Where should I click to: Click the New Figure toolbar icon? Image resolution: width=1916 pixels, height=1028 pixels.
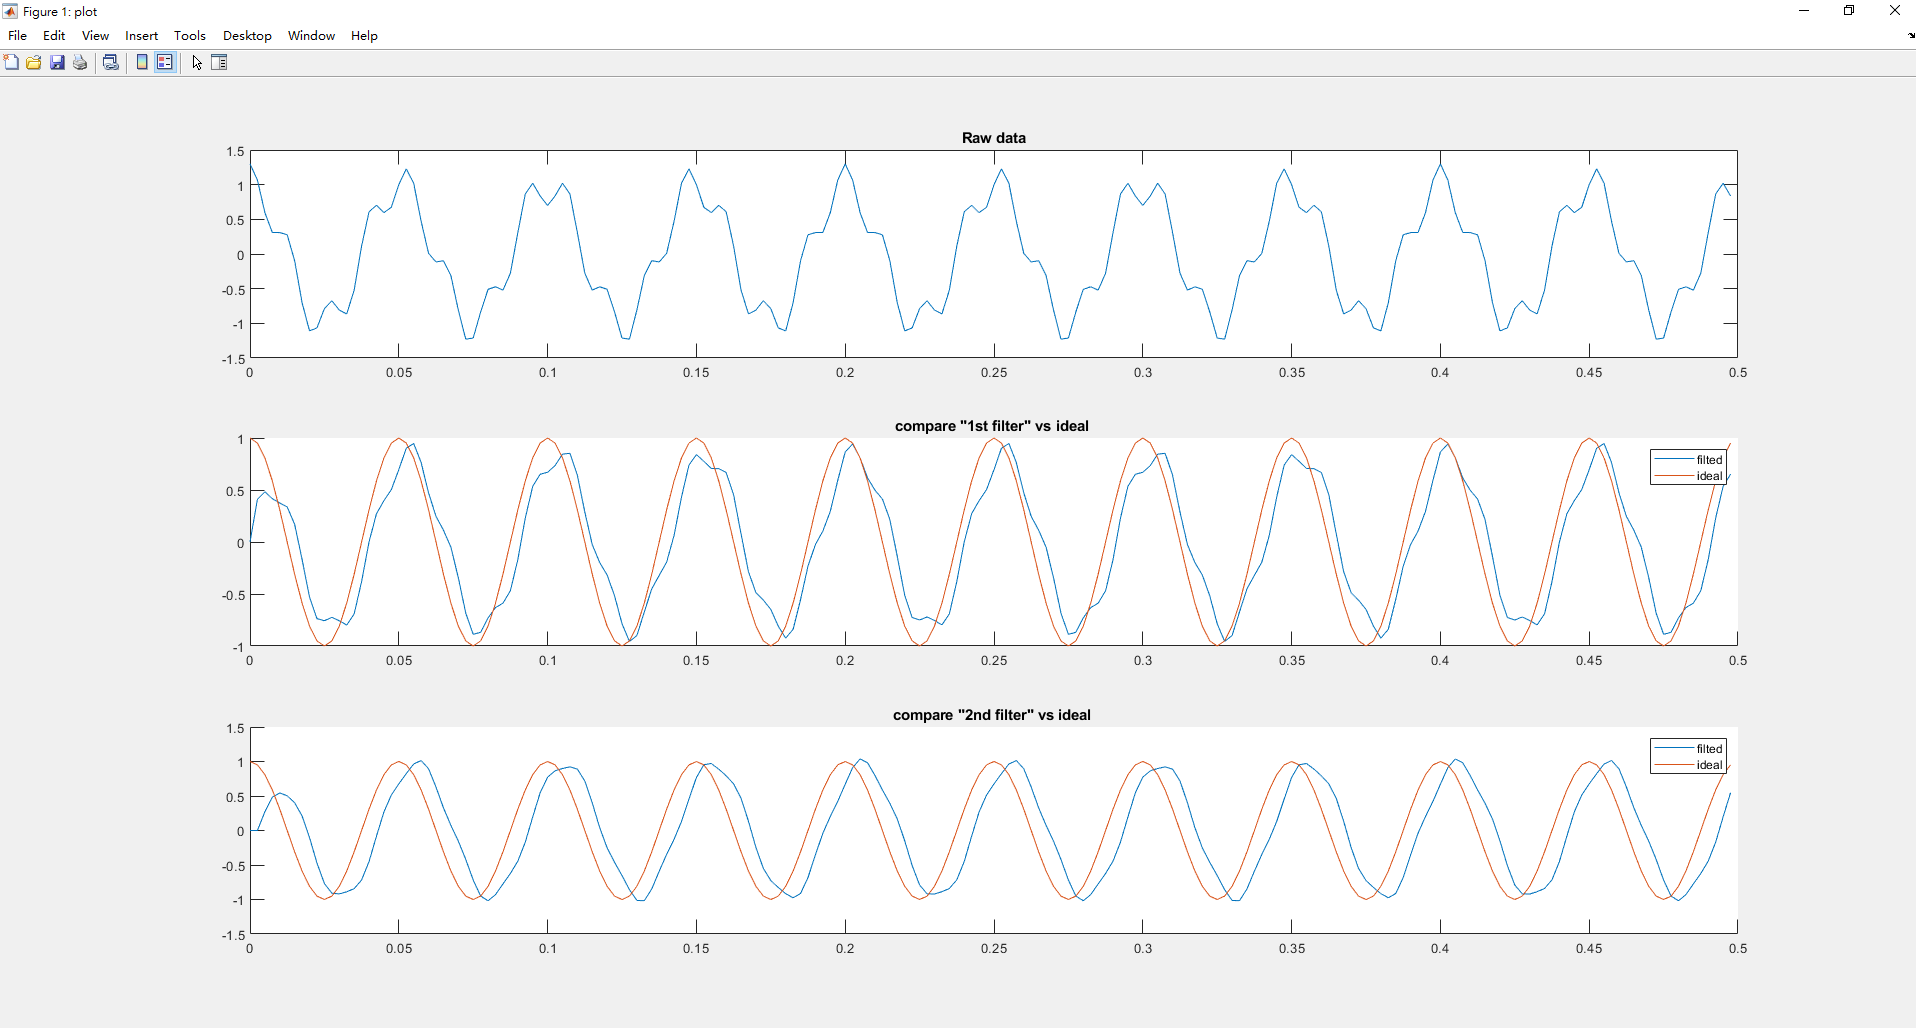coord(11,62)
